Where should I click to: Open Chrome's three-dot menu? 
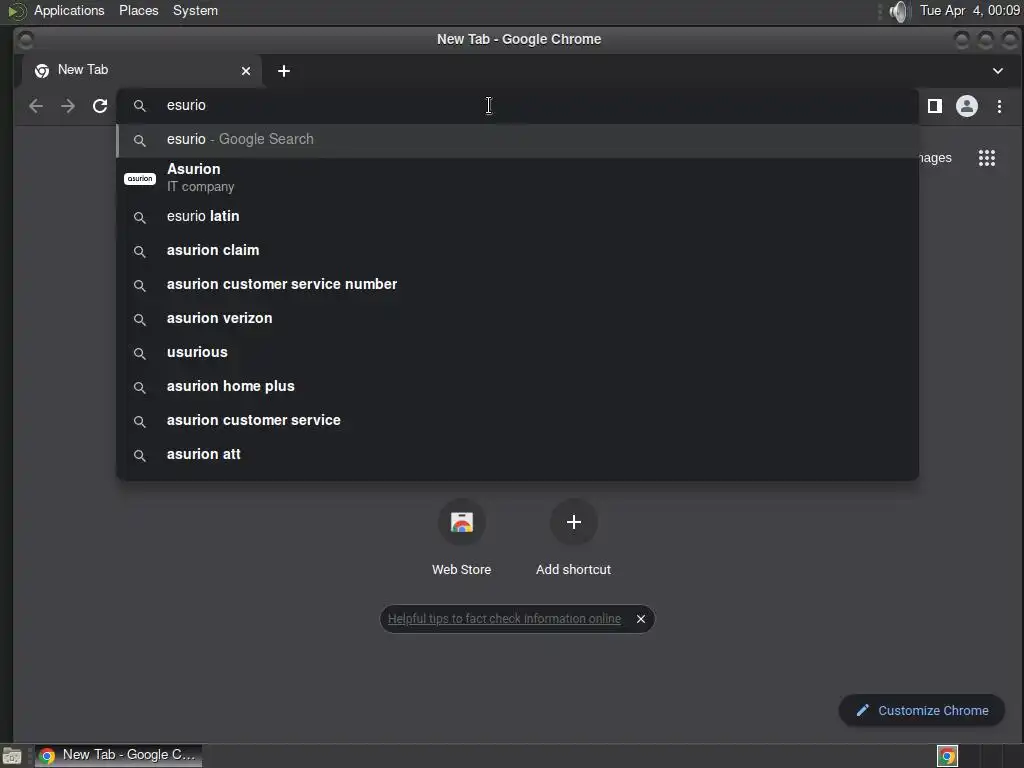click(x=999, y=106)
